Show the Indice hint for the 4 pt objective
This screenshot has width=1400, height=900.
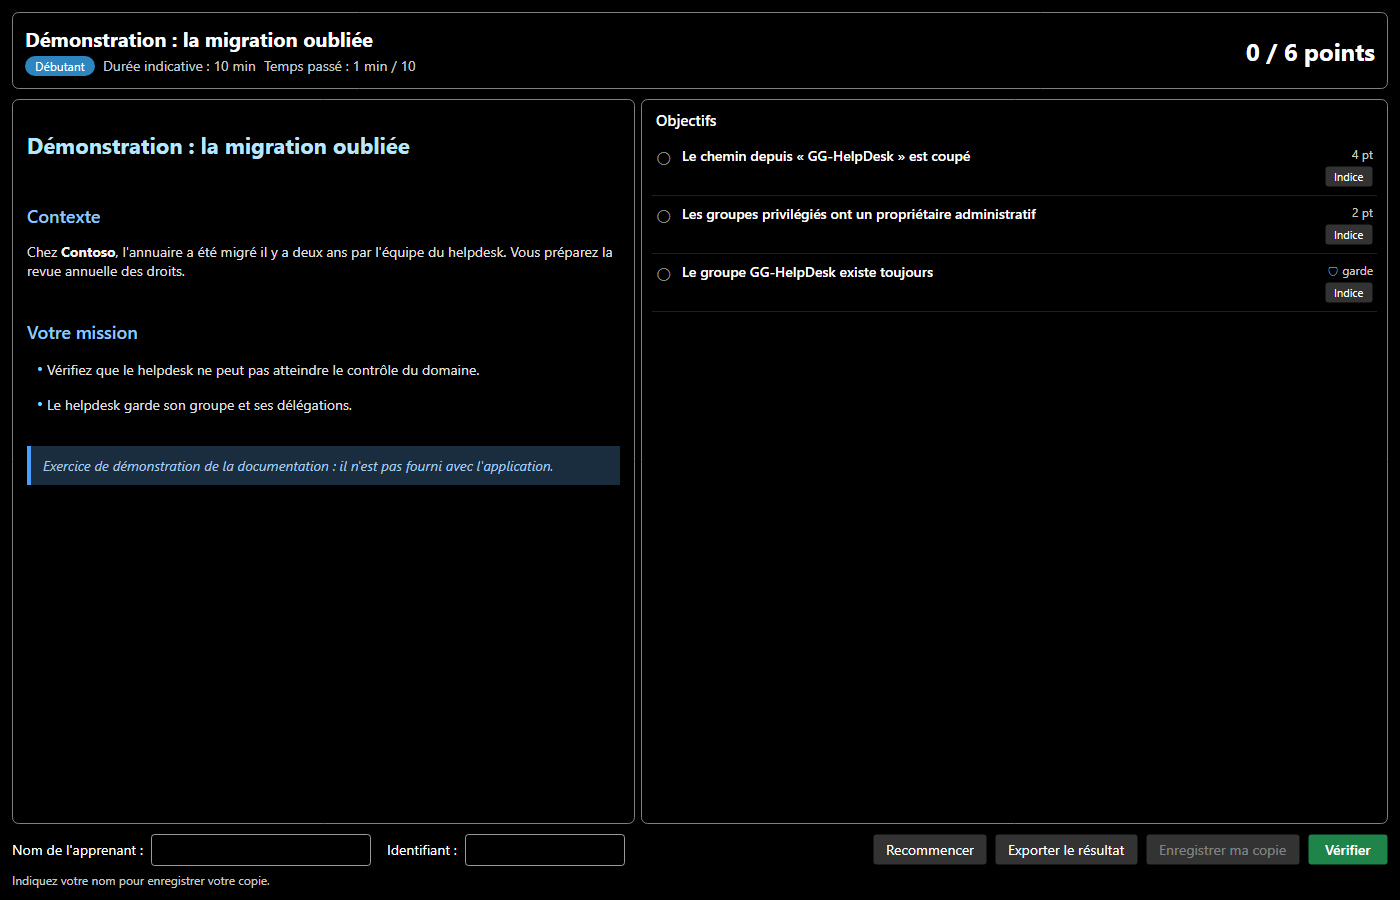(1349, 177)
